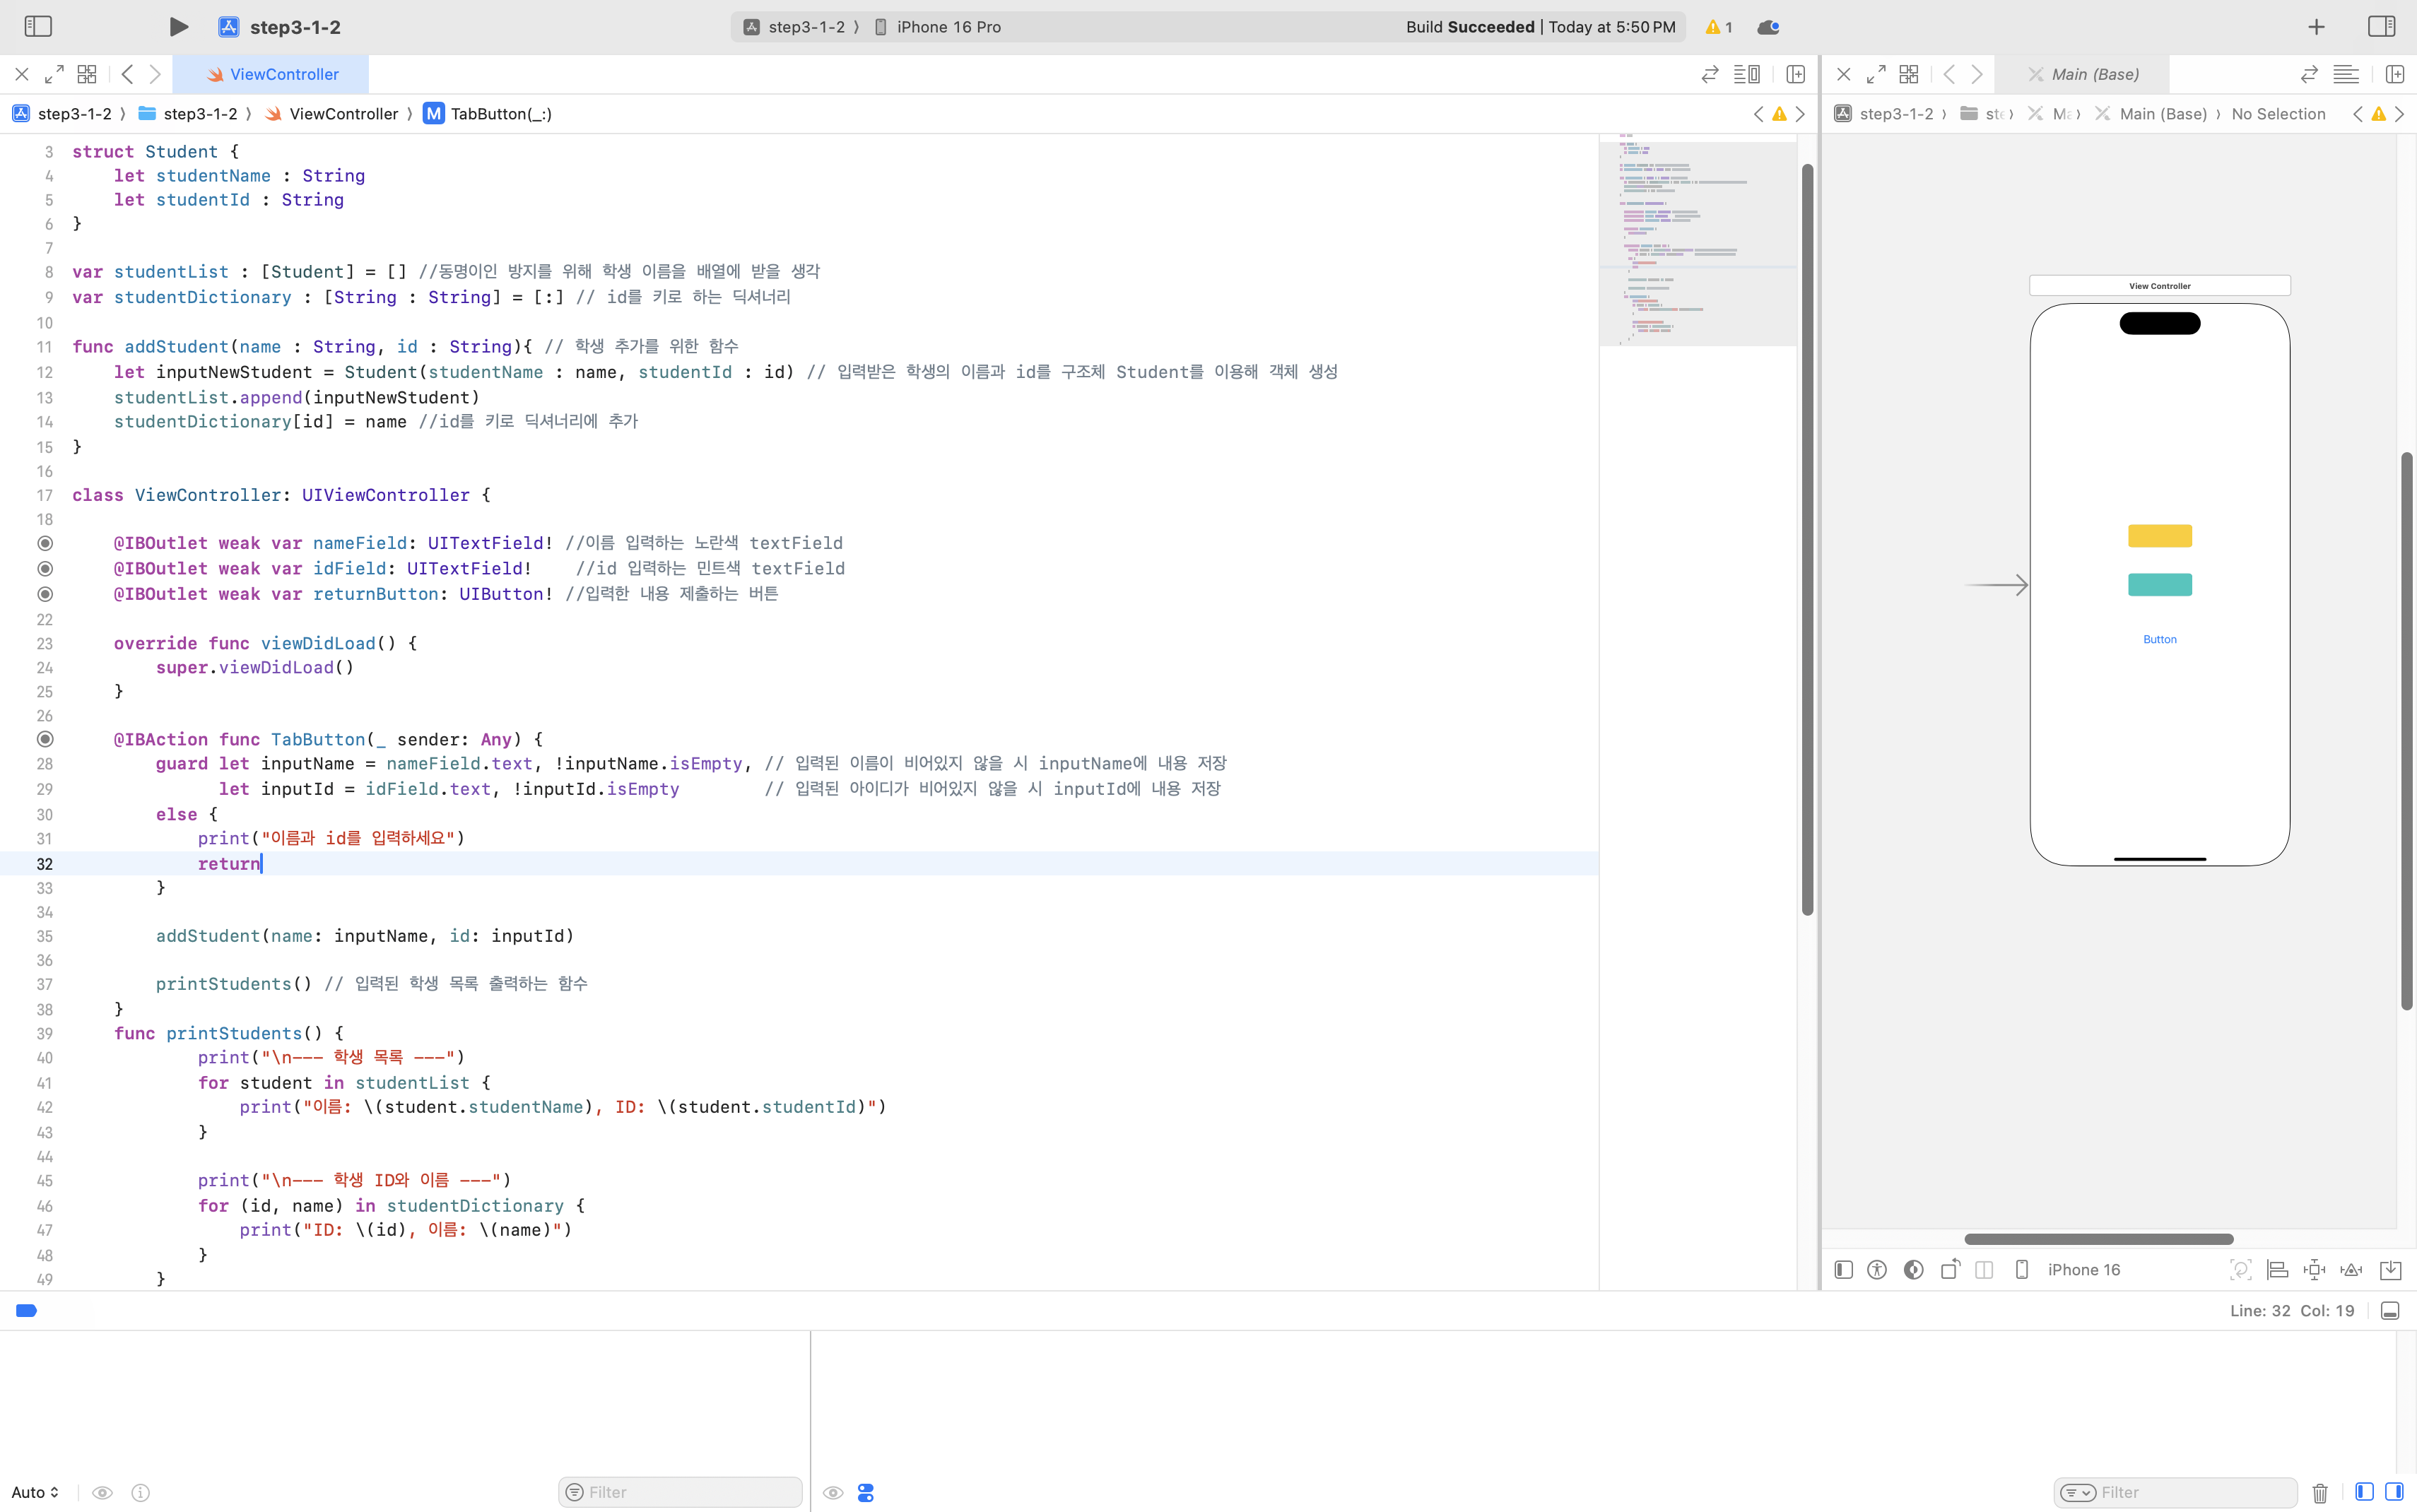Open the Resolve Auto Layout Issues menu
The width and height of the screenshot is (2417, 1512).
[2352, 1270]
